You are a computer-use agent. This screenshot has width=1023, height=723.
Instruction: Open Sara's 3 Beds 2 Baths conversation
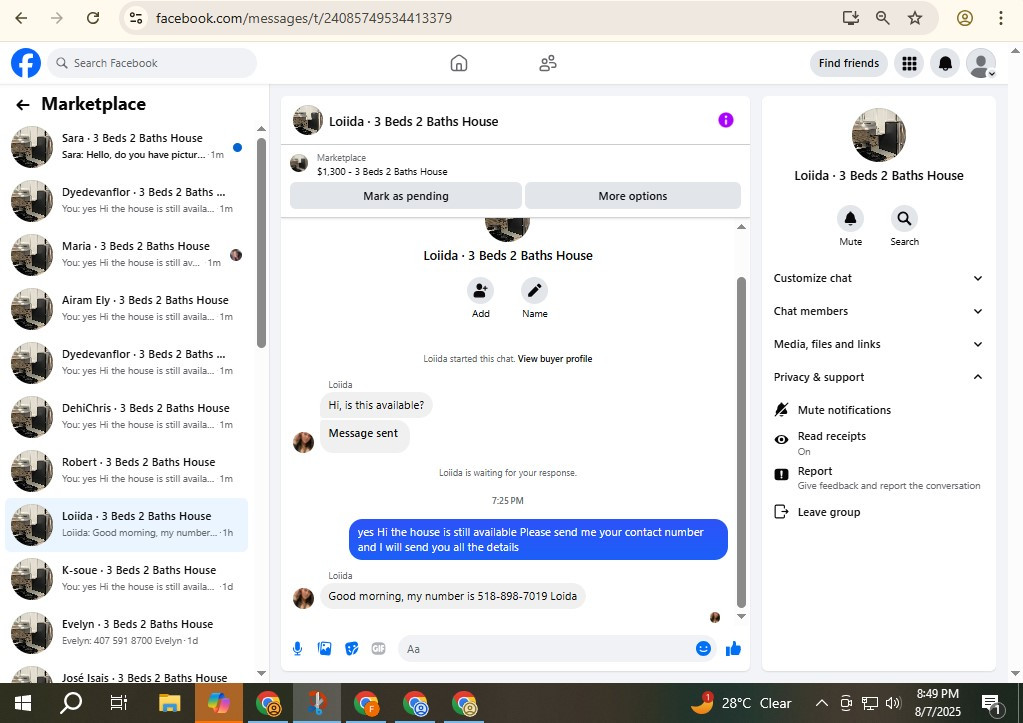point(127,146)
